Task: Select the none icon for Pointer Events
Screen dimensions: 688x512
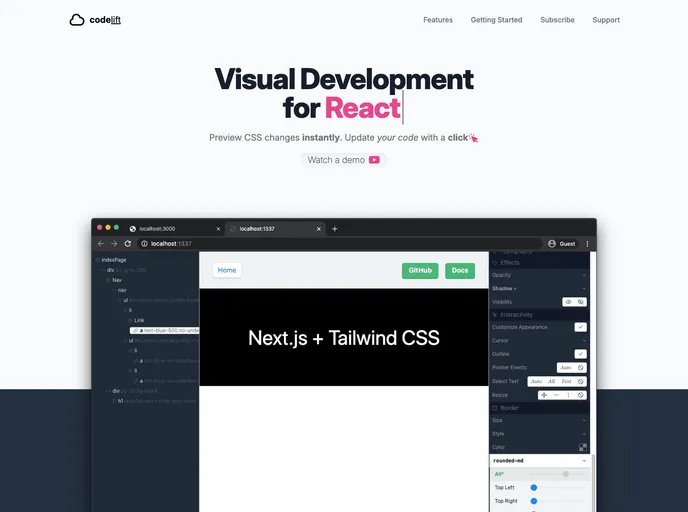Action: pyautogui.click(x=580, y=368)
